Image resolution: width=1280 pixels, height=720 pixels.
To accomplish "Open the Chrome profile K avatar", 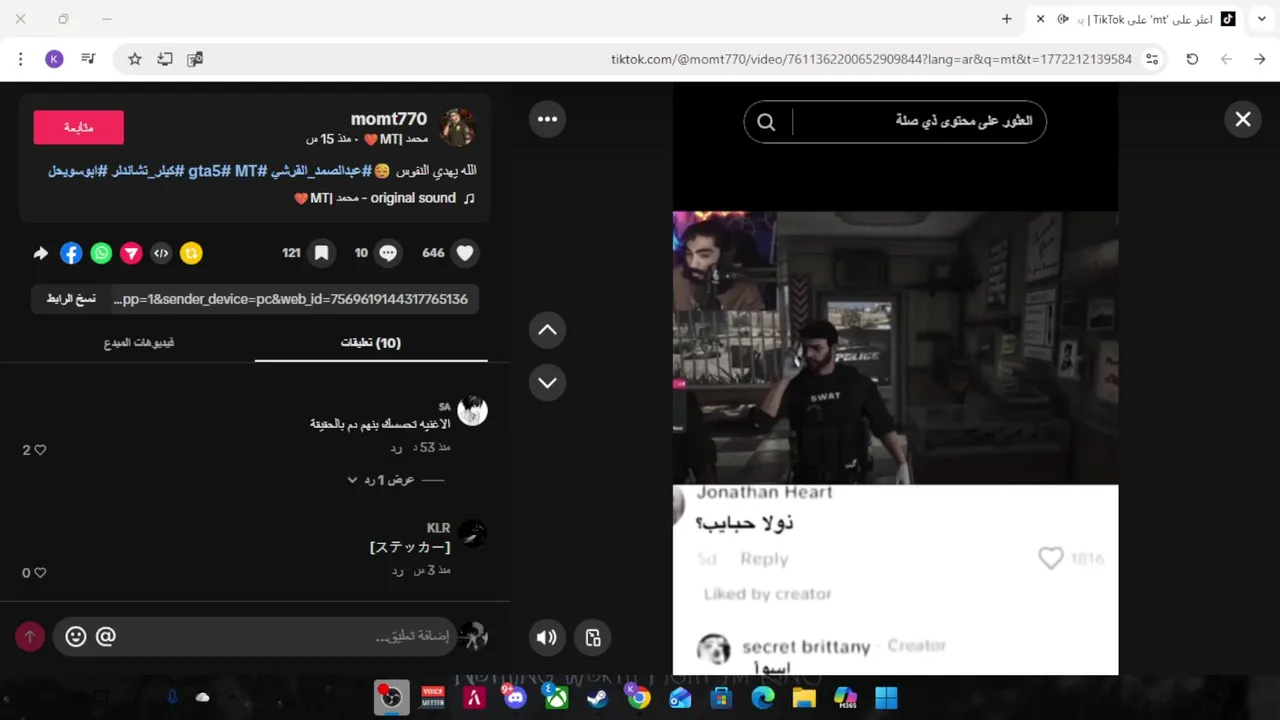I will [55, 59].
